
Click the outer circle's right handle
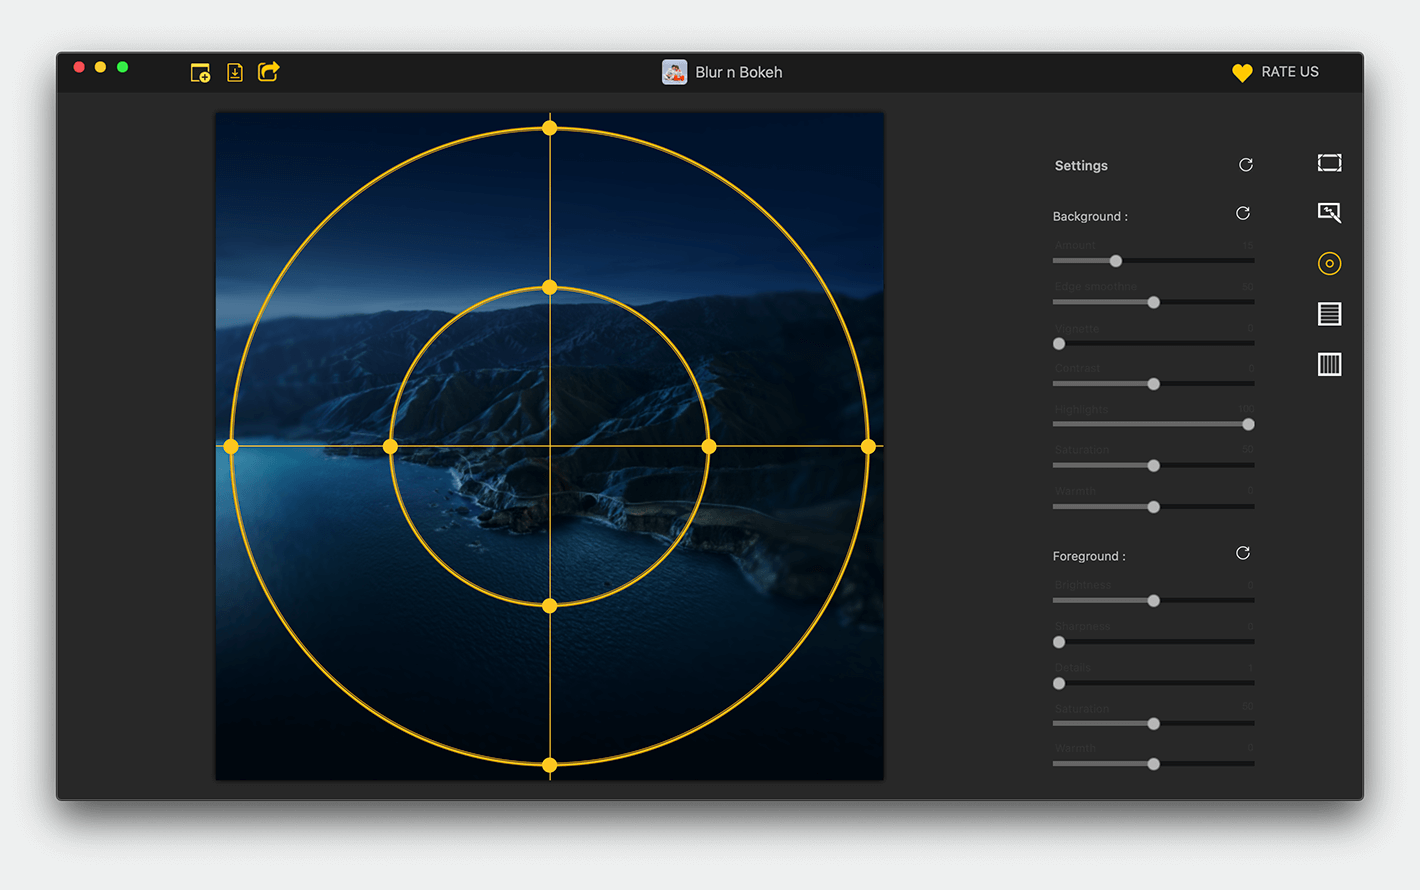point(868,446)
